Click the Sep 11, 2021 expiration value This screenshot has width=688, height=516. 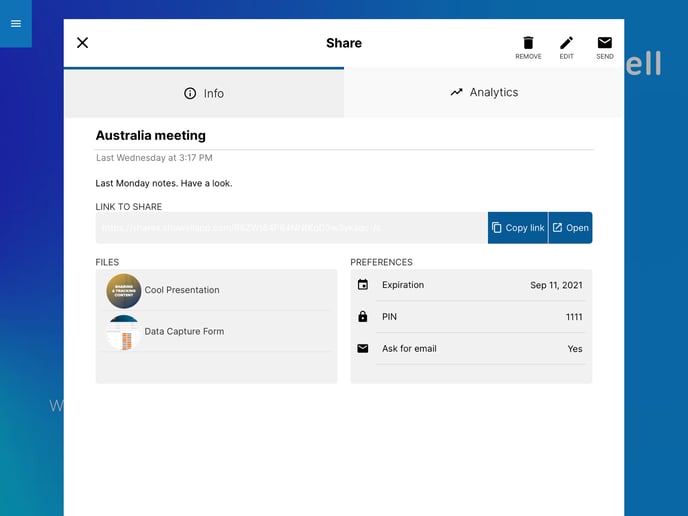click(556, 285)
